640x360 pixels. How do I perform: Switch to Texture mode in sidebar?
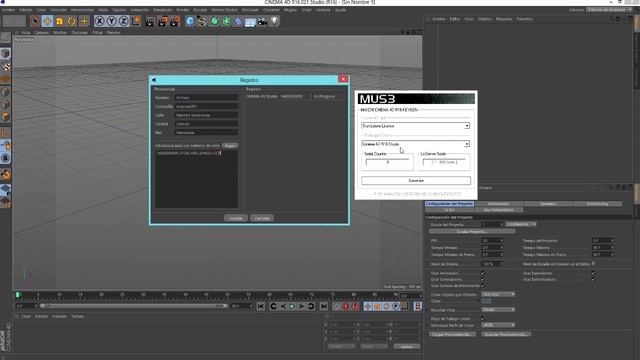click(5, 66)
